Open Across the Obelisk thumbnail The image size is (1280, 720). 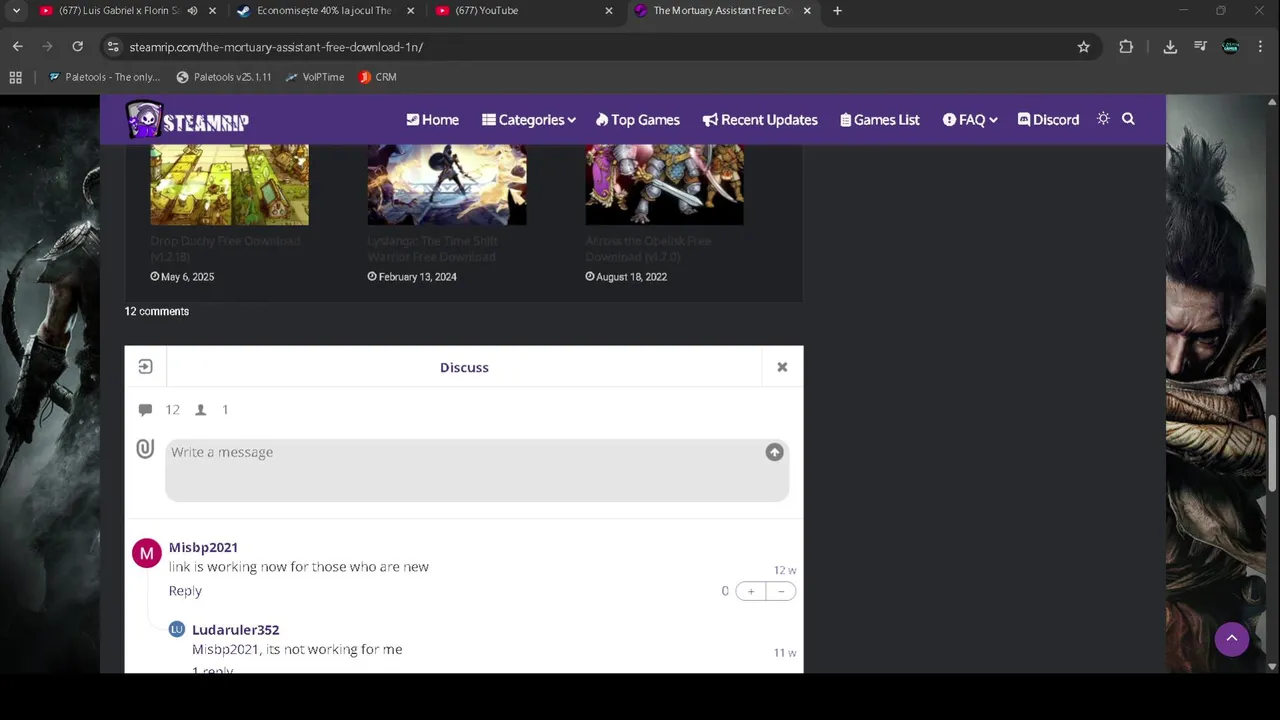664,185
